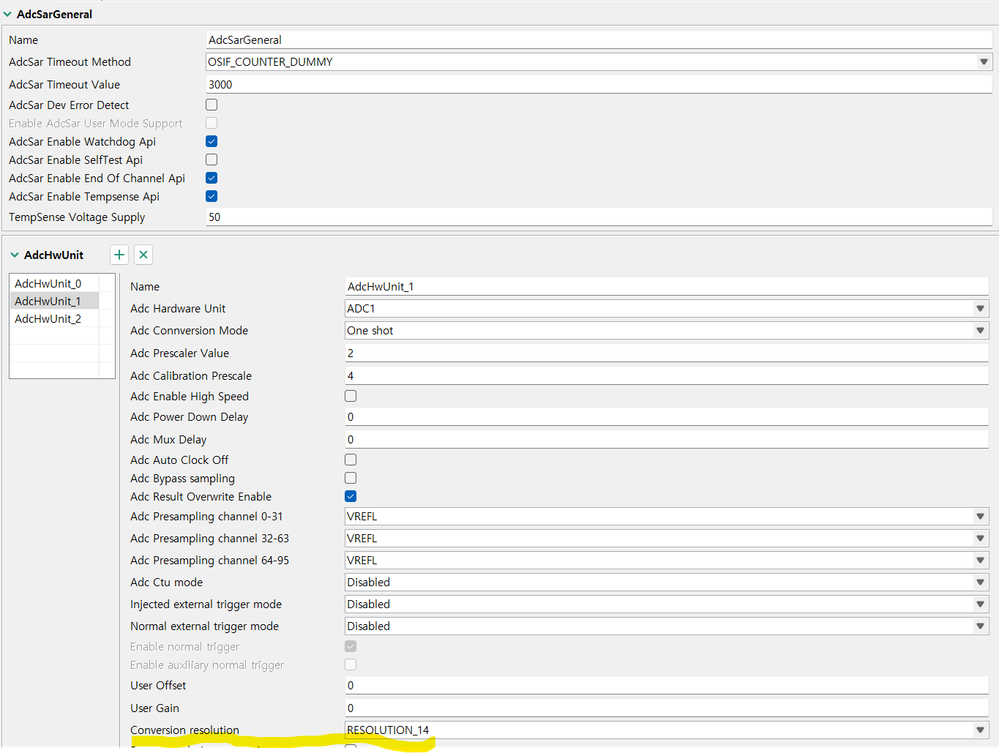Collapse the AdcHwUnit section

coord(15,255)
